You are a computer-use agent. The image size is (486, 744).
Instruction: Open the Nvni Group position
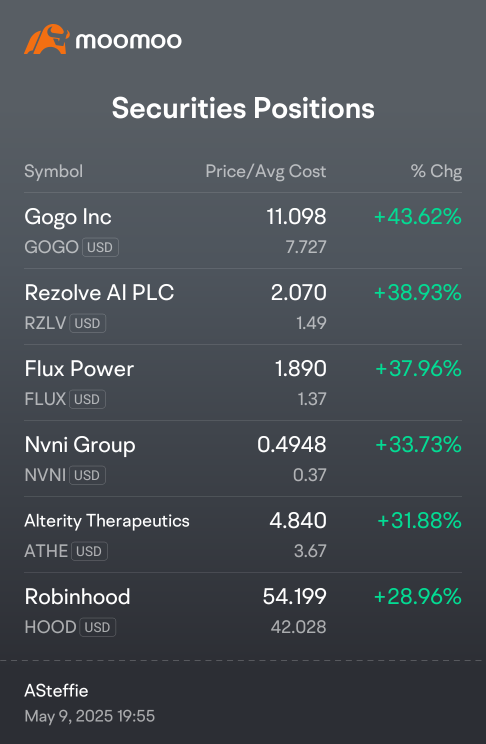243,458
